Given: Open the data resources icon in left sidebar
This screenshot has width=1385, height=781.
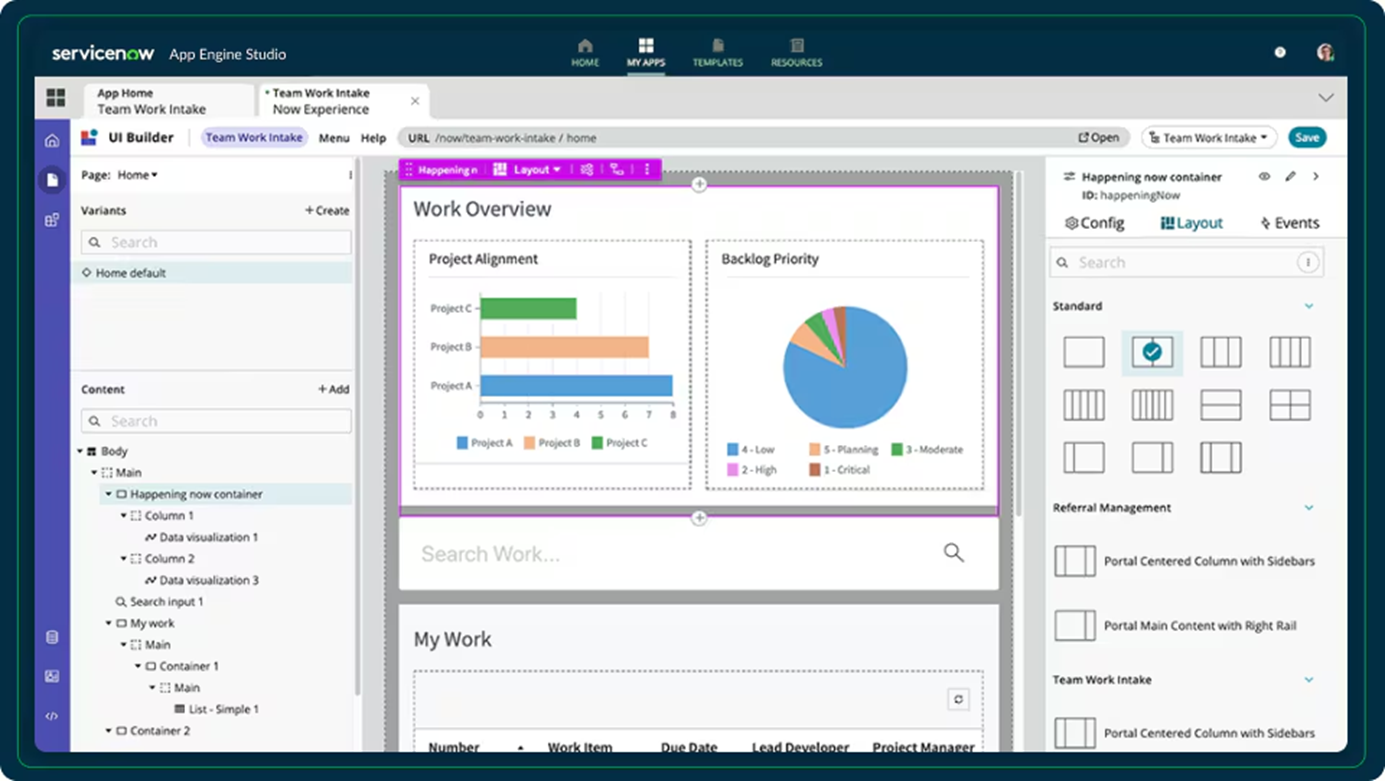Looking at the screenshot, I should click(52, 636).
